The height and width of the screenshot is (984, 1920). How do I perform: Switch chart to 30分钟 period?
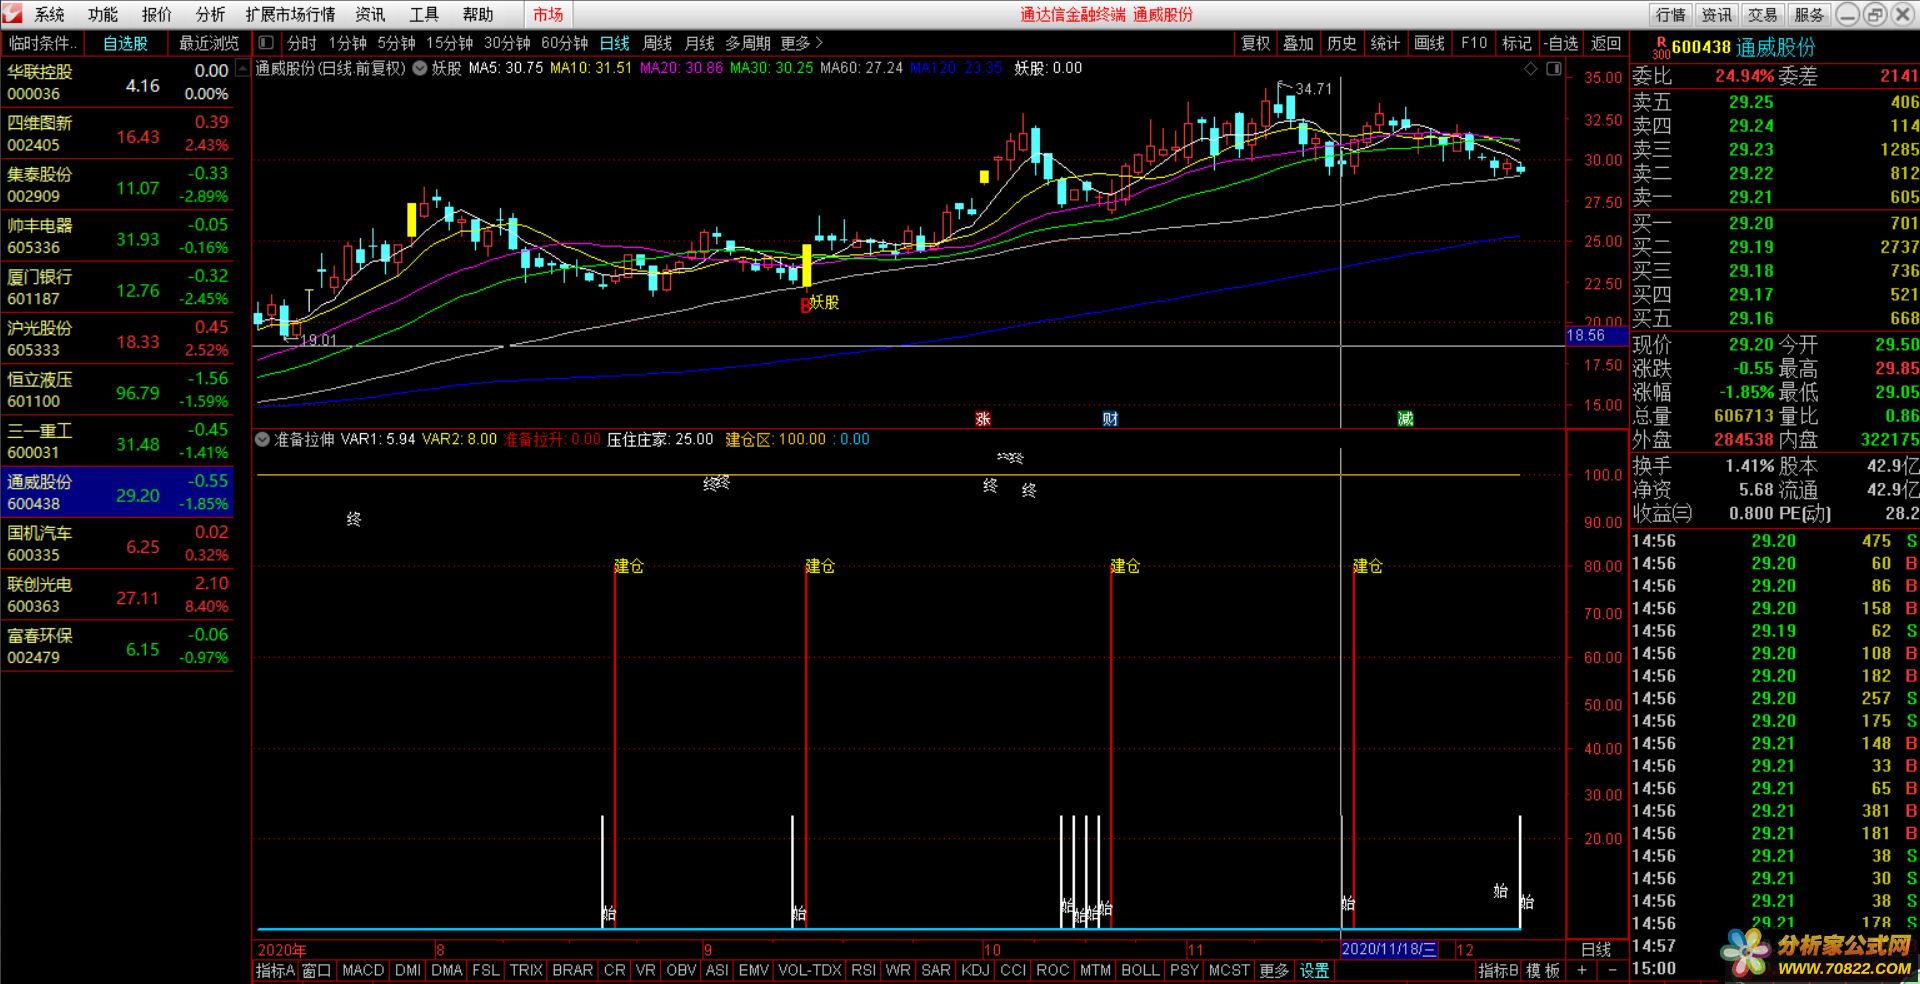pyautogui.click(x=507, y=43)
